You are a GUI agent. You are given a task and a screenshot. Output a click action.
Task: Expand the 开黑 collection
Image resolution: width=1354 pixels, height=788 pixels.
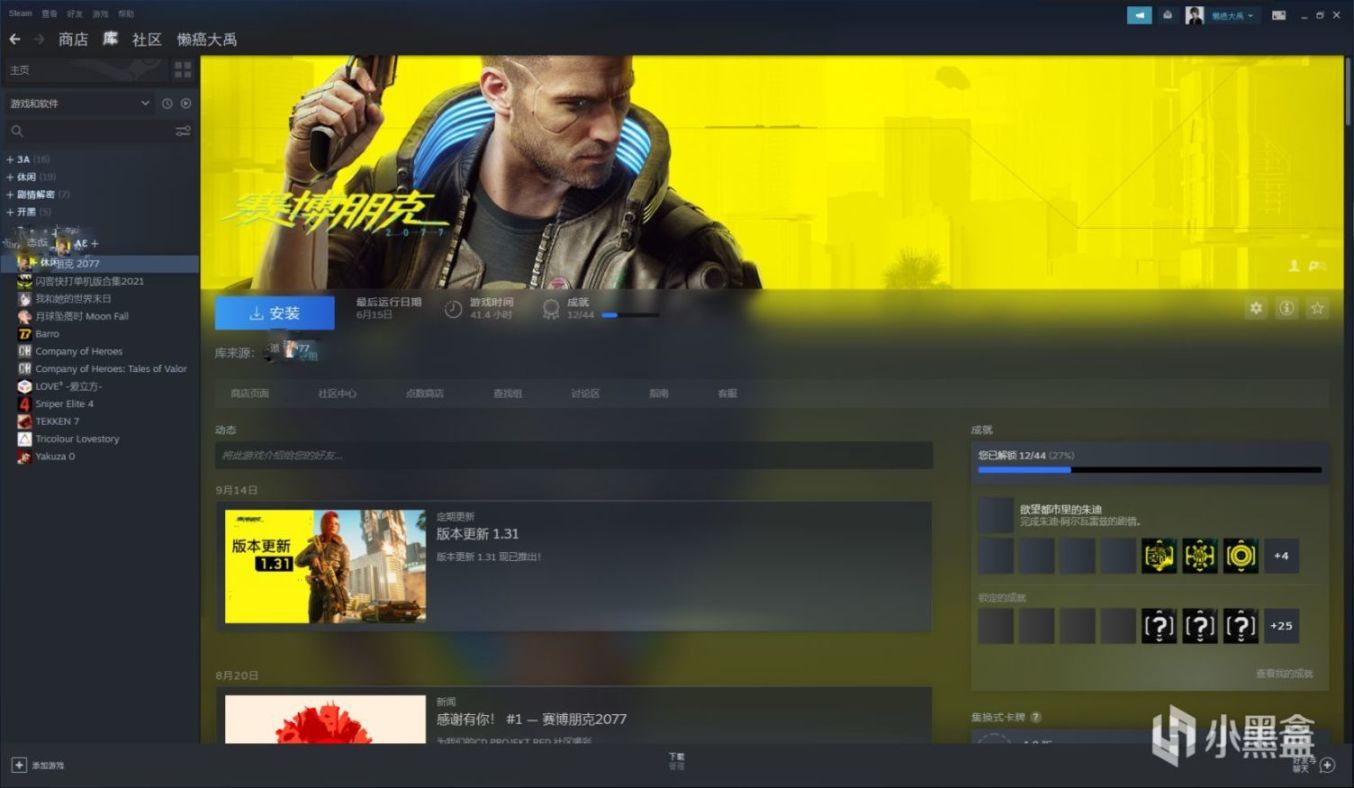tap(28, 212)
